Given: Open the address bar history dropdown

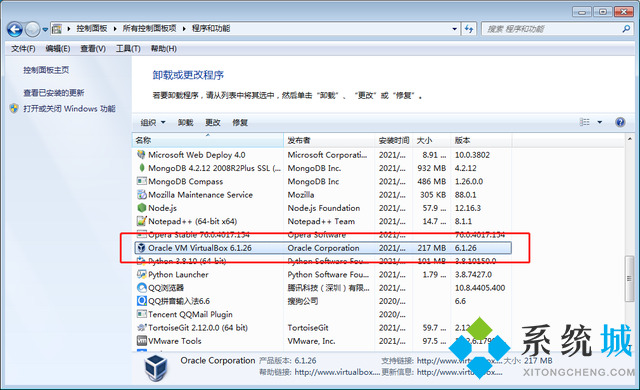Looking at the screenshot, I should (454, 29).
